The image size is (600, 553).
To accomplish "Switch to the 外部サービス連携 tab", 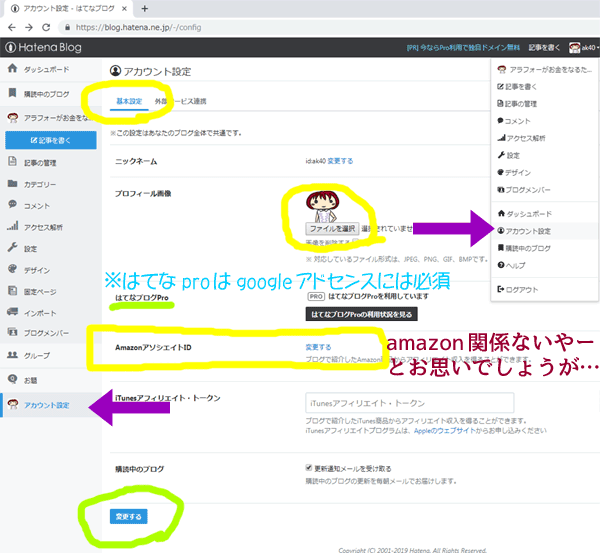I will tap(180, 101).
